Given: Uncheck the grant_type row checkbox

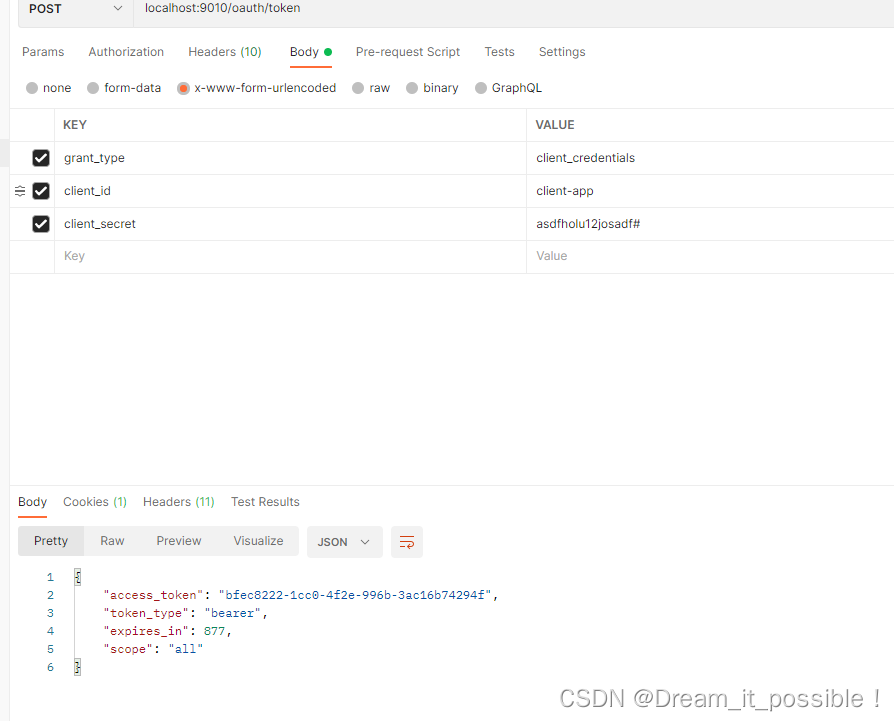Looking at the screenshot, I should click(41, 158).
